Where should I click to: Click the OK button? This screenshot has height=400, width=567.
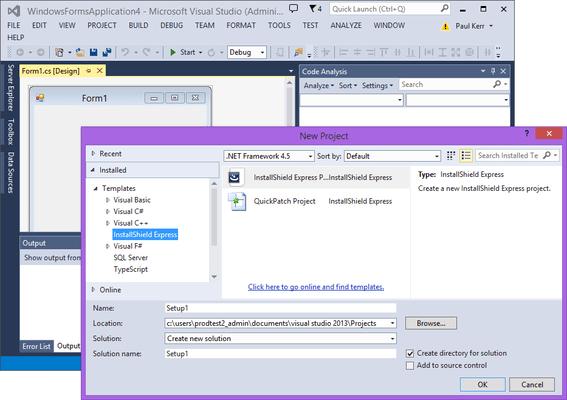482,384
